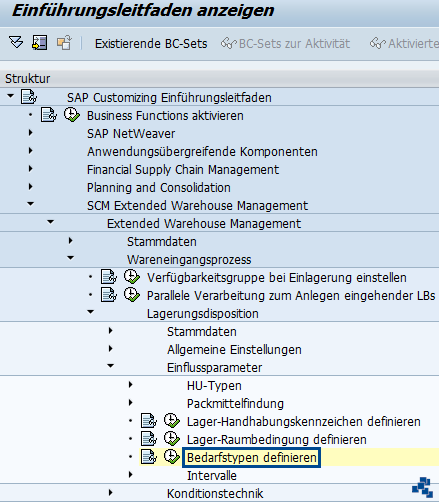Image resolution: width=439 pixels, height=502 pixels.
Task: Select Business Functions aktivieren text
Action: point(165,116)
